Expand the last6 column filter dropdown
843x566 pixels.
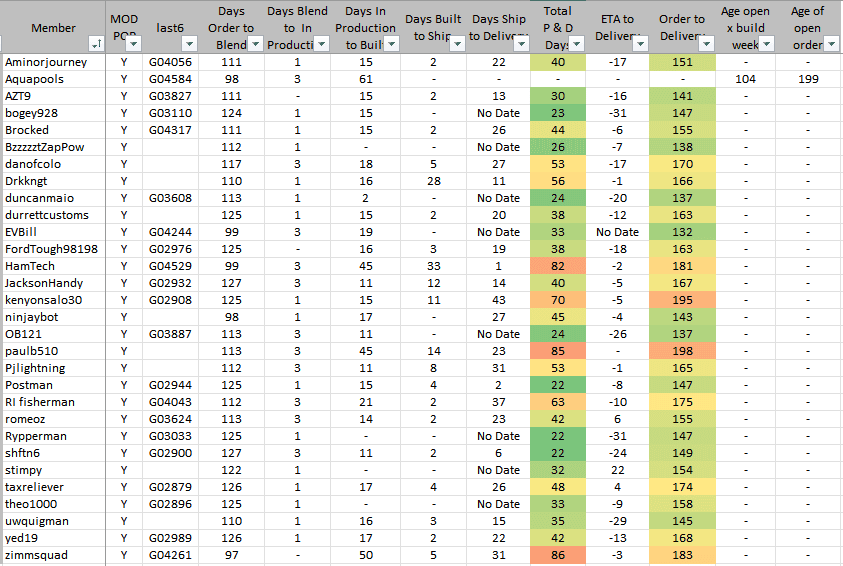(x=192, y=45)
